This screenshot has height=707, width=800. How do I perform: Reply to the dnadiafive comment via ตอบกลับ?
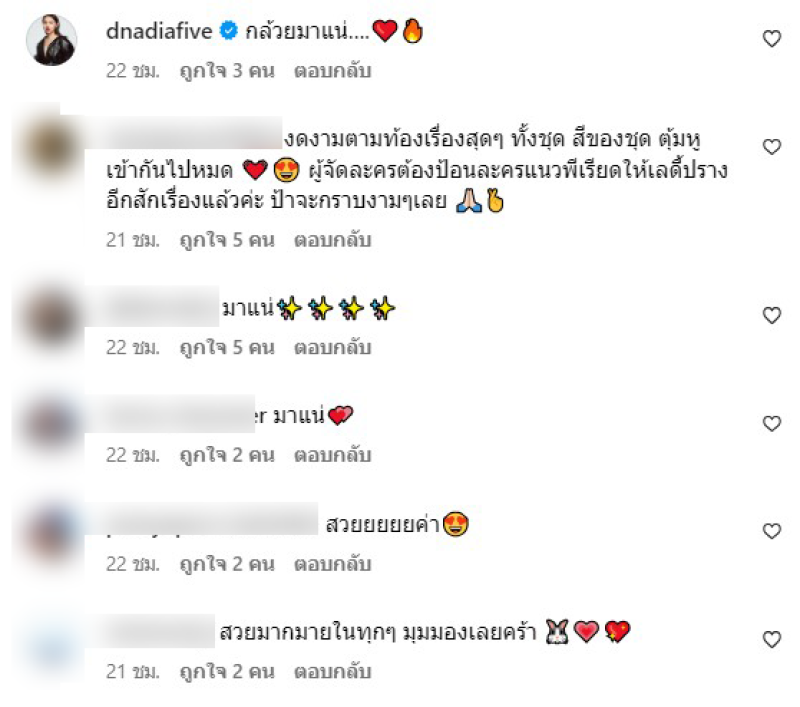[332, 71]
